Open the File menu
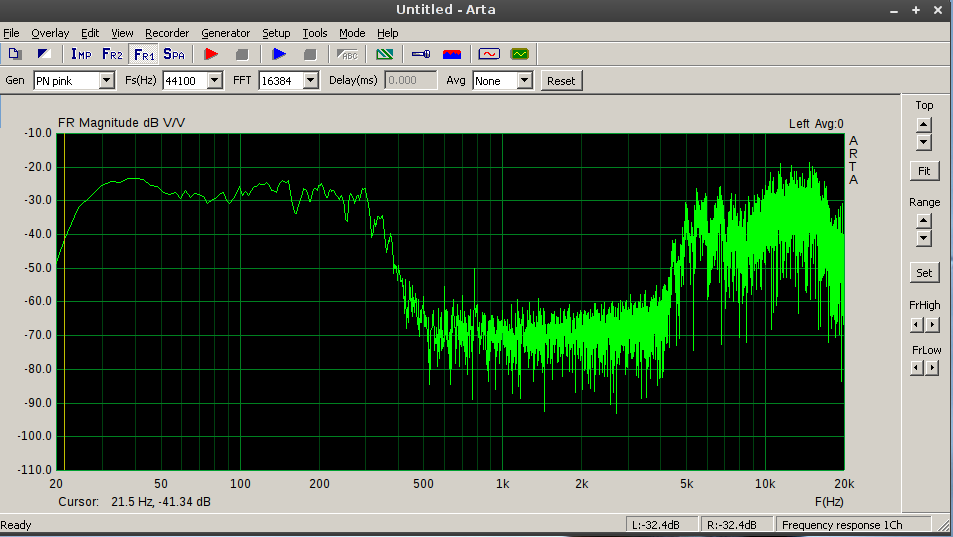The width and height of the screenshot is (953, 537). [x=12, y=33]
